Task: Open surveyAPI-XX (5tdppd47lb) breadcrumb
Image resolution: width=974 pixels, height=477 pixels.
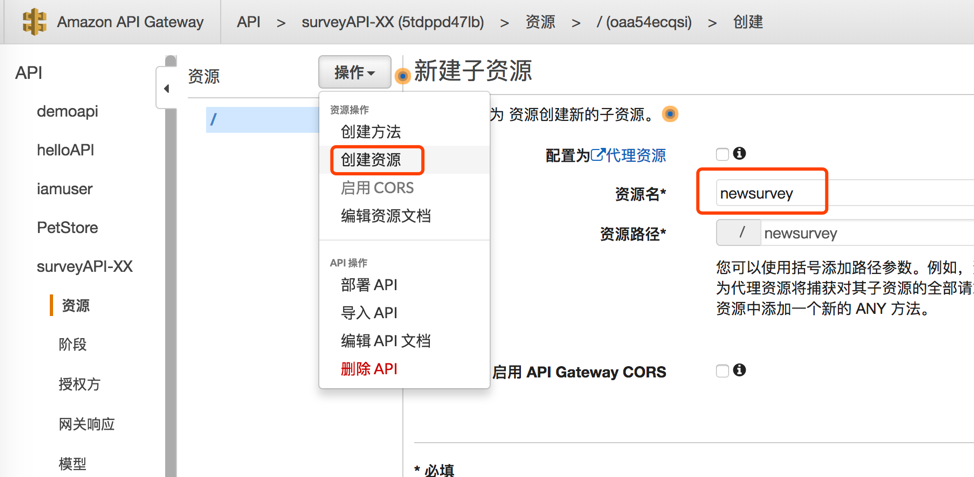Action: 393,22
